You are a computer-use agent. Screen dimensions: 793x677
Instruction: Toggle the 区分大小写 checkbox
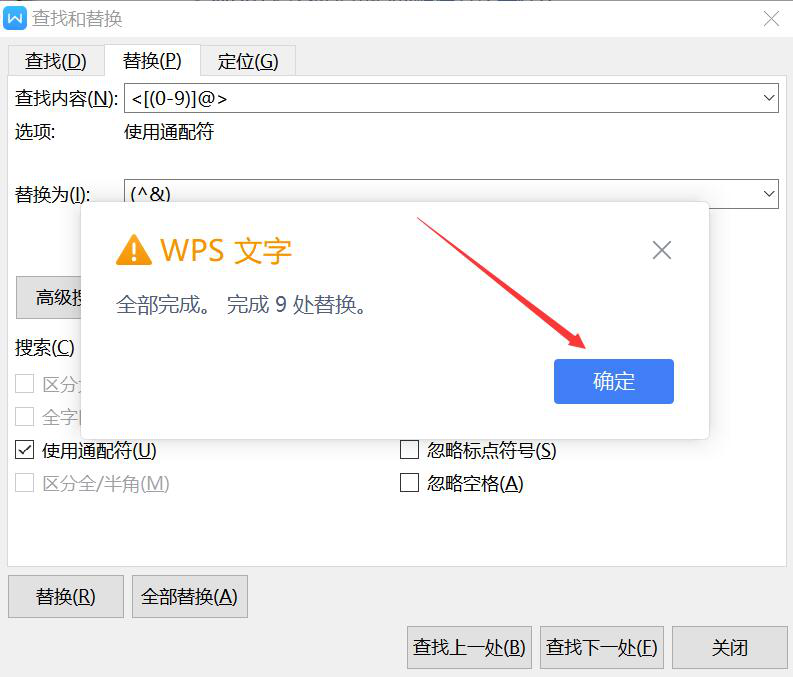(x=24, y=384)
